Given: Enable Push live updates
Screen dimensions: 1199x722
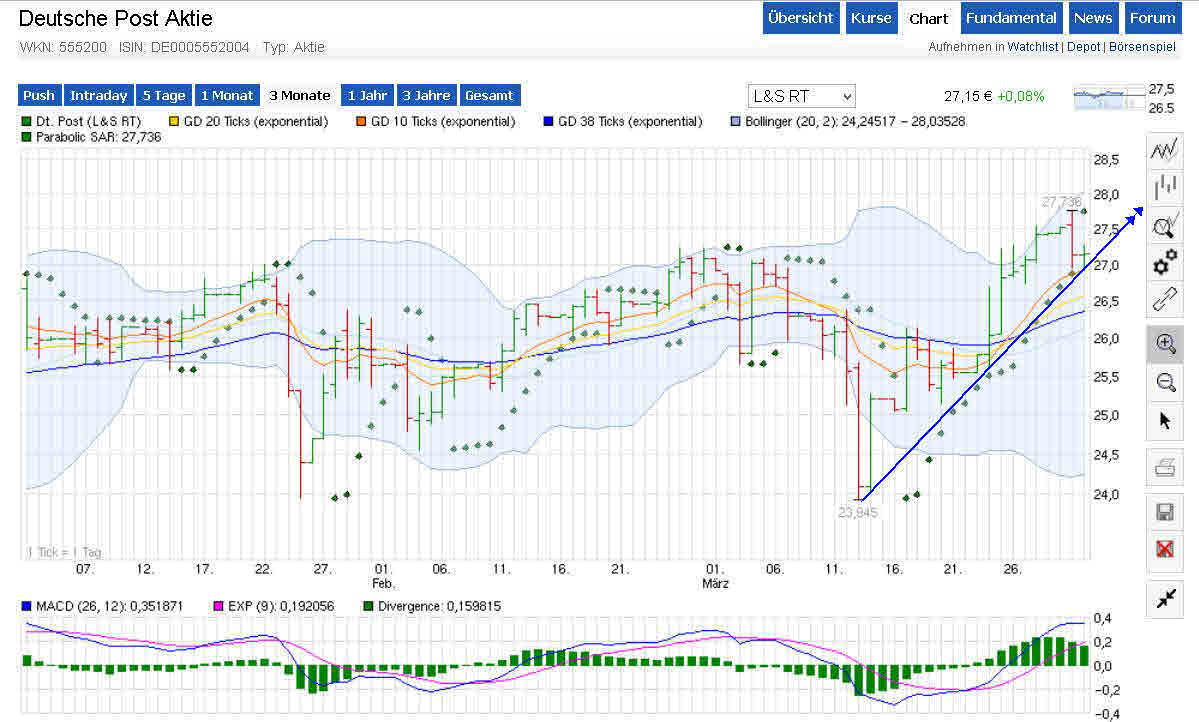Looking at the screenshot, I should [x=39, y=96].
